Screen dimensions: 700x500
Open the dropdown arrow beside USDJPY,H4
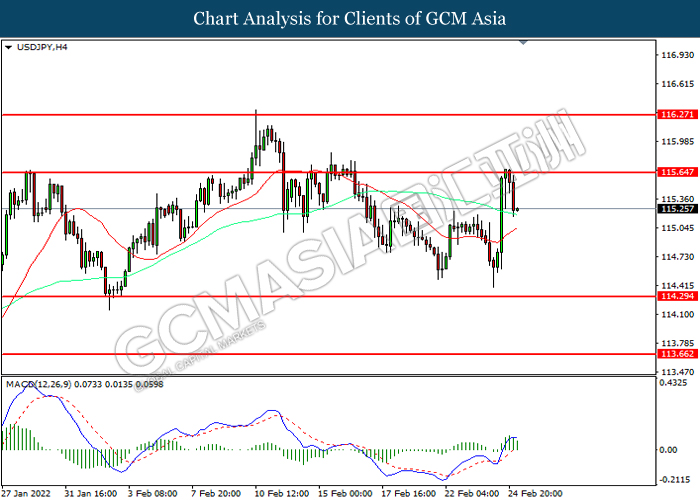(x=8, y=47)
